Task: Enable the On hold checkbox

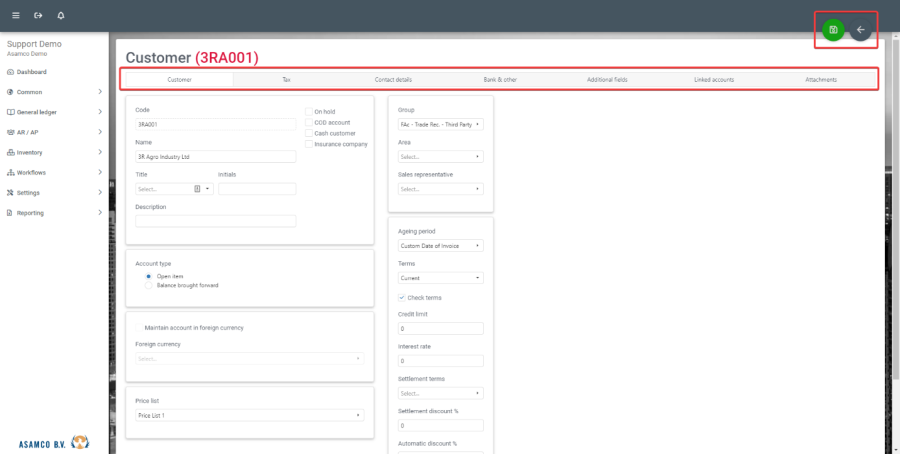Action: click(309, 111)
